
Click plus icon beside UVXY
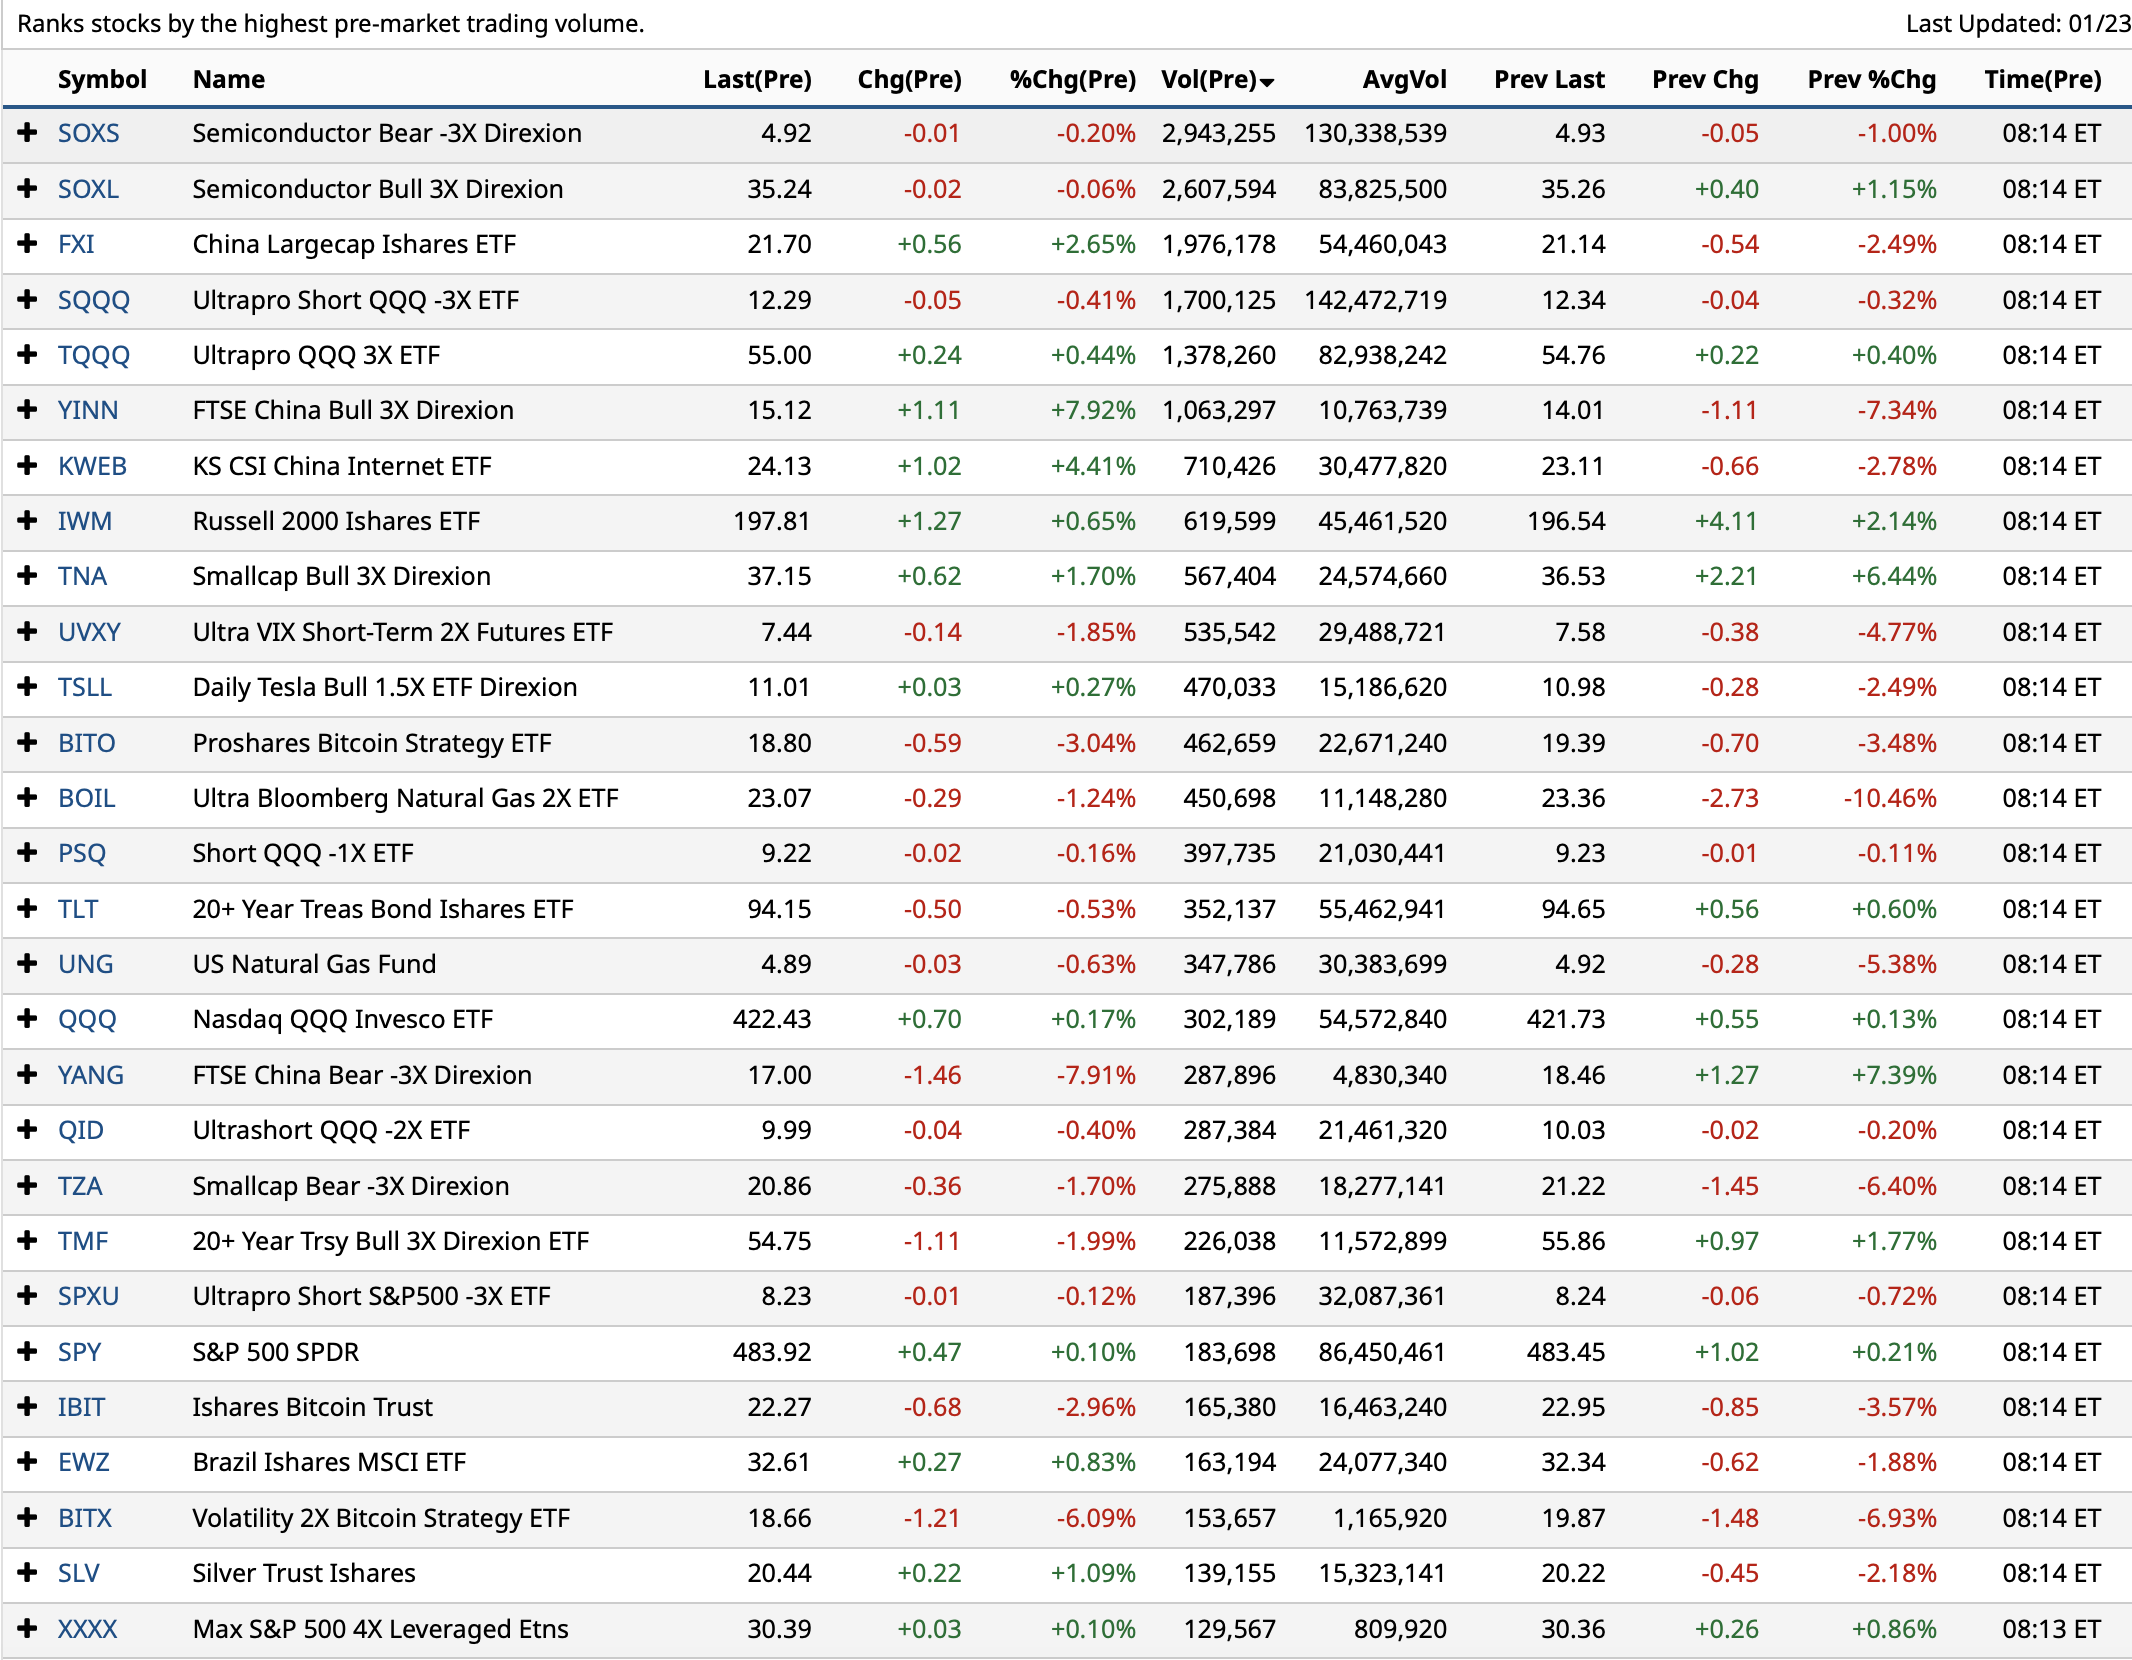[x=27, y=632]
